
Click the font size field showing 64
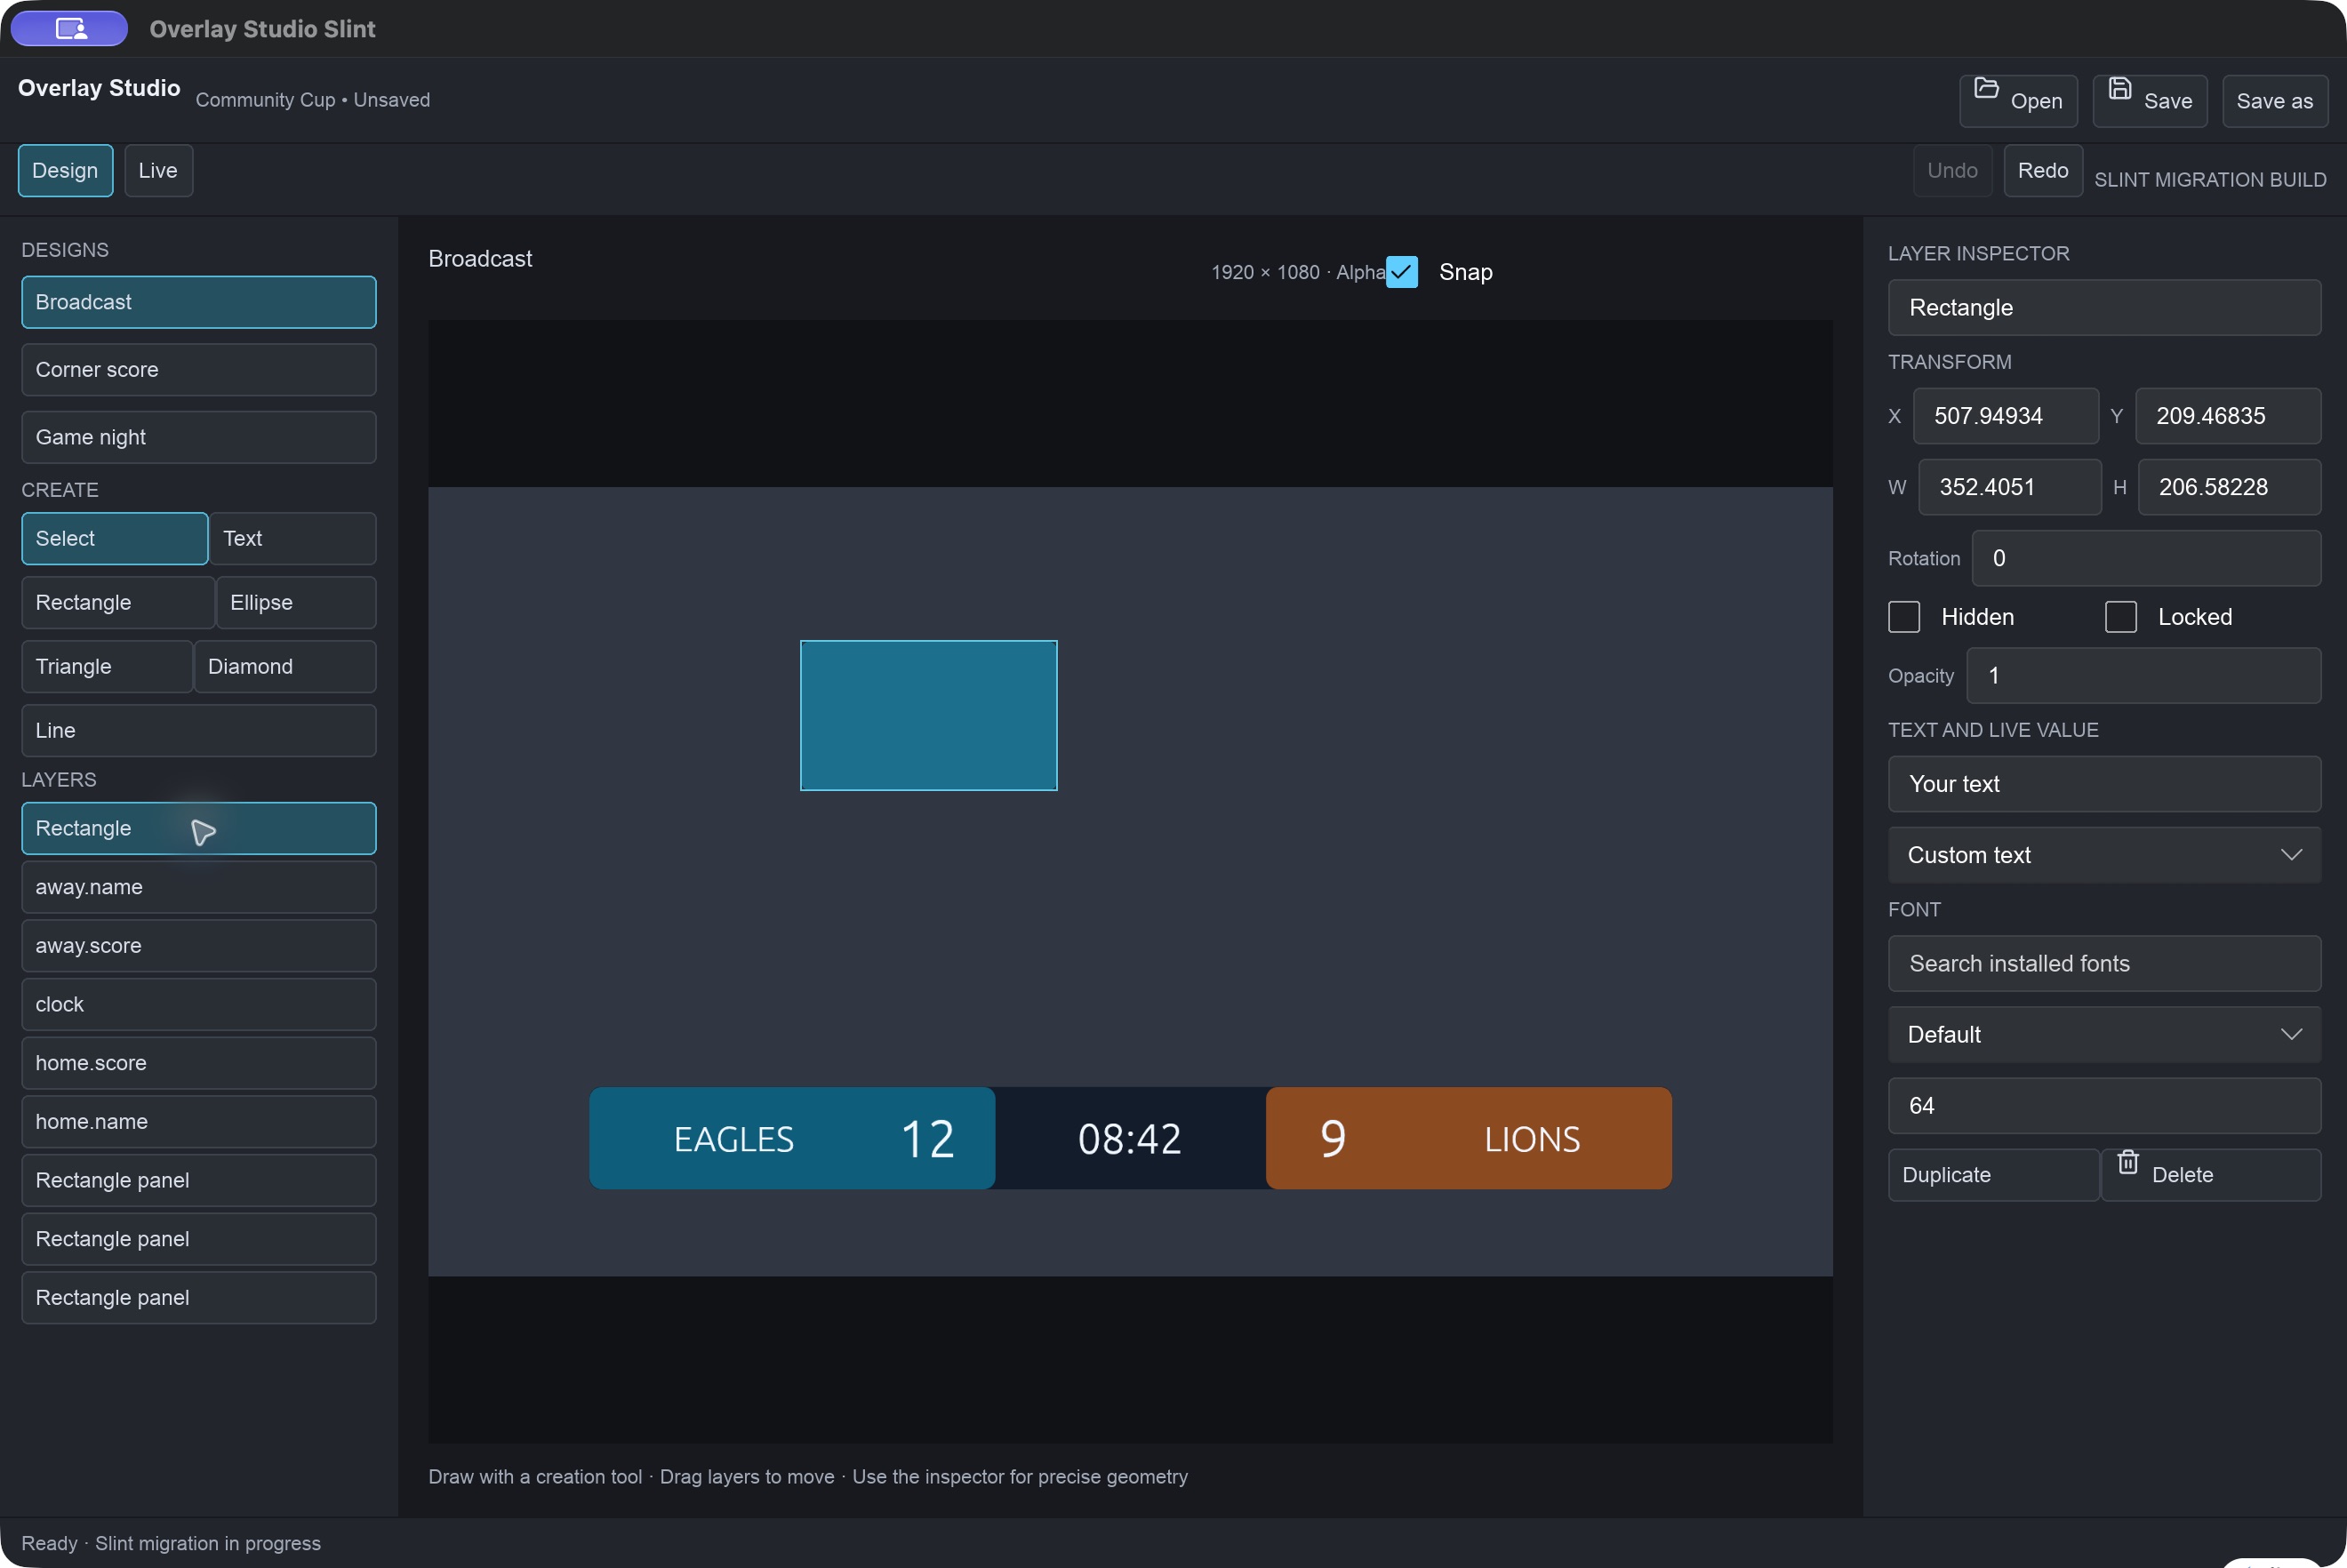pyautogui.click(x=2104, y=1105)
